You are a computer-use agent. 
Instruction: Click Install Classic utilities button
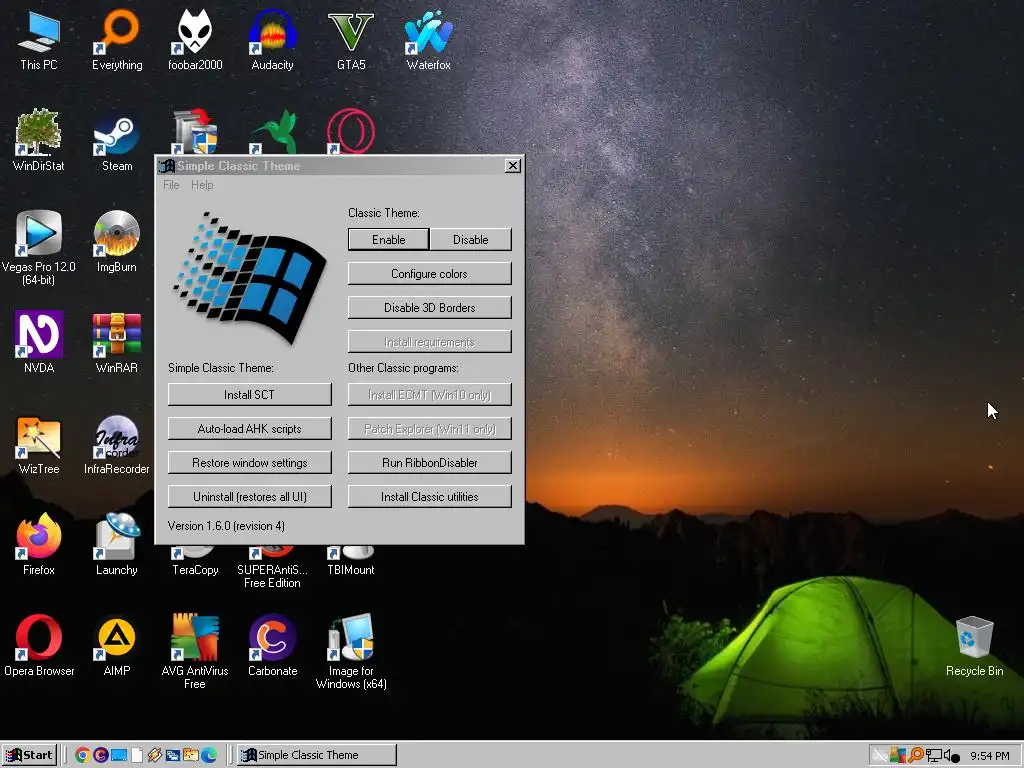[429, 496]
